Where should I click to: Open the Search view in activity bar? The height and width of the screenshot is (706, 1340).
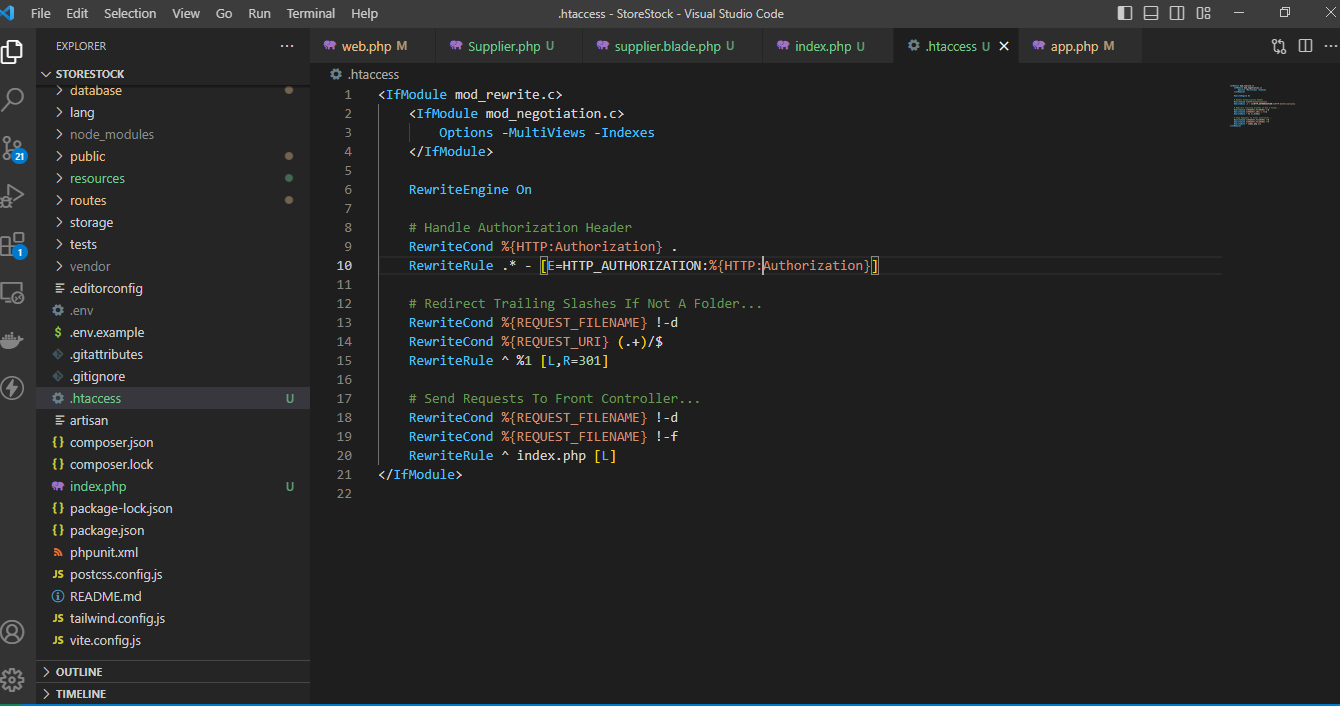tap(14, 99)
